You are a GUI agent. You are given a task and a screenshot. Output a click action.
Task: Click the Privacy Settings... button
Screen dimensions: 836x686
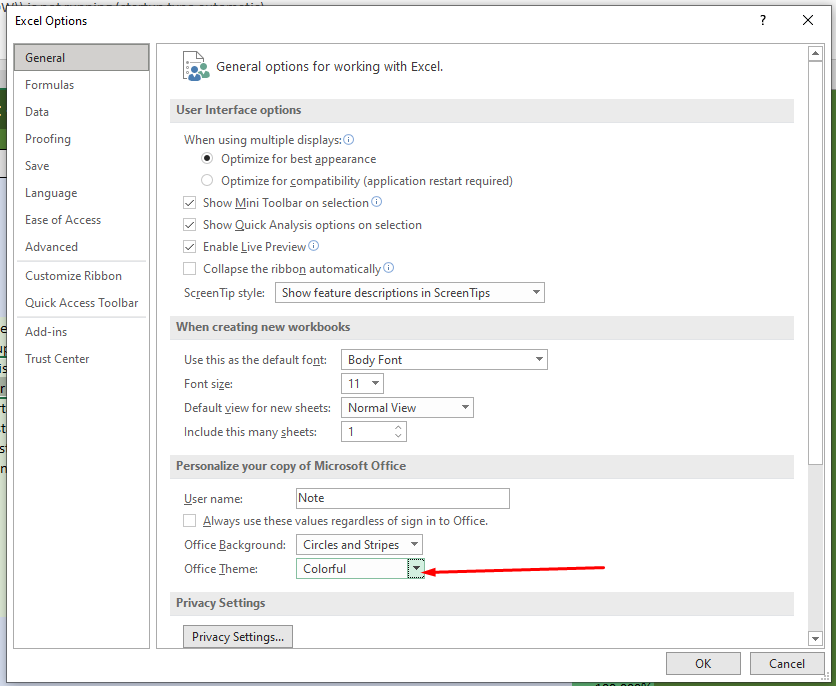coord(238,636)
